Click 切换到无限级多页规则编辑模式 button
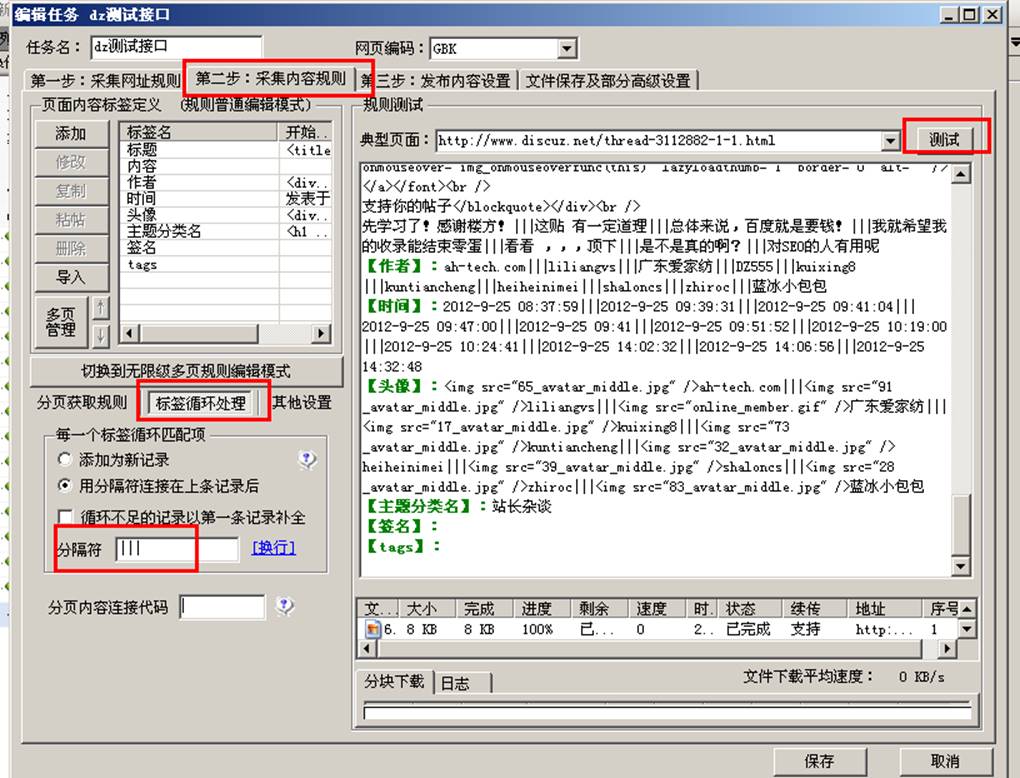This screenshot has height=778, width=1020. pos(186,371)
